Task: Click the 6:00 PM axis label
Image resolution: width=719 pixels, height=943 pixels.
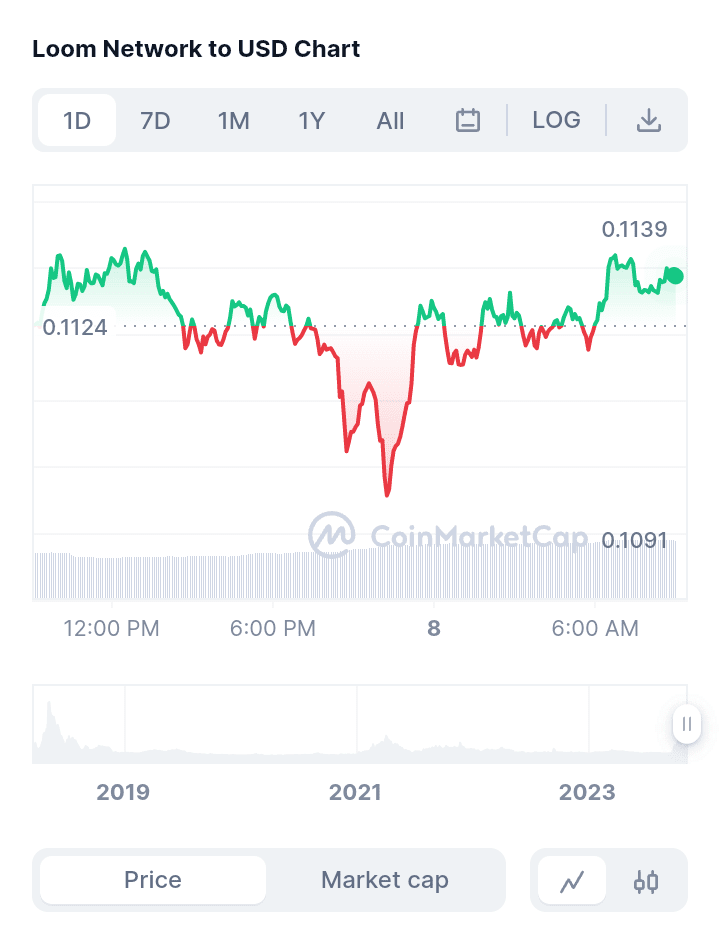Action: tap(272, 629)
